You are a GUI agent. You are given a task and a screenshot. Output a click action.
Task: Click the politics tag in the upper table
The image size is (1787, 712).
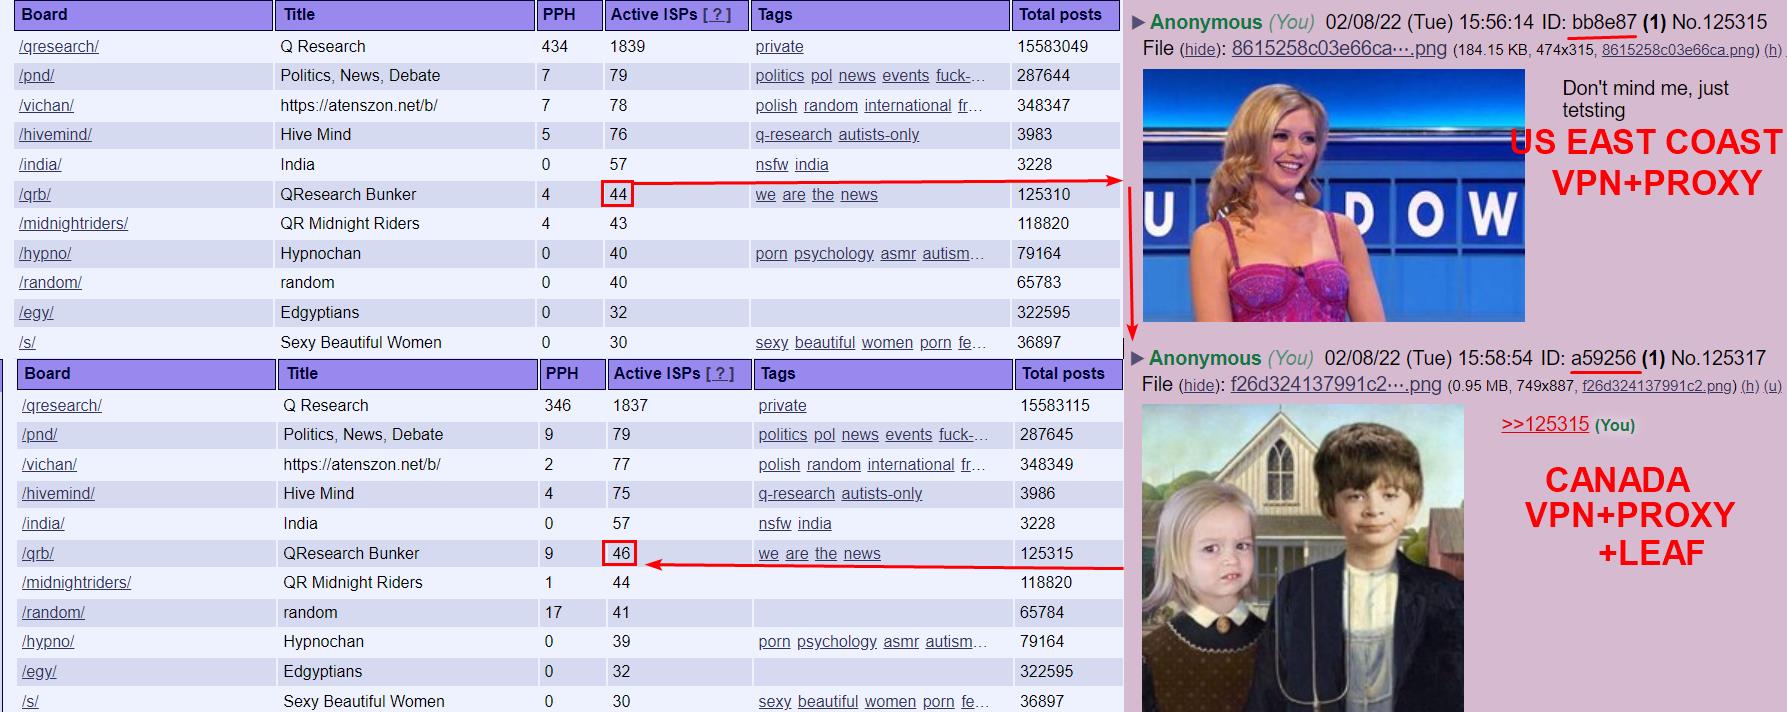click(780, 76)
